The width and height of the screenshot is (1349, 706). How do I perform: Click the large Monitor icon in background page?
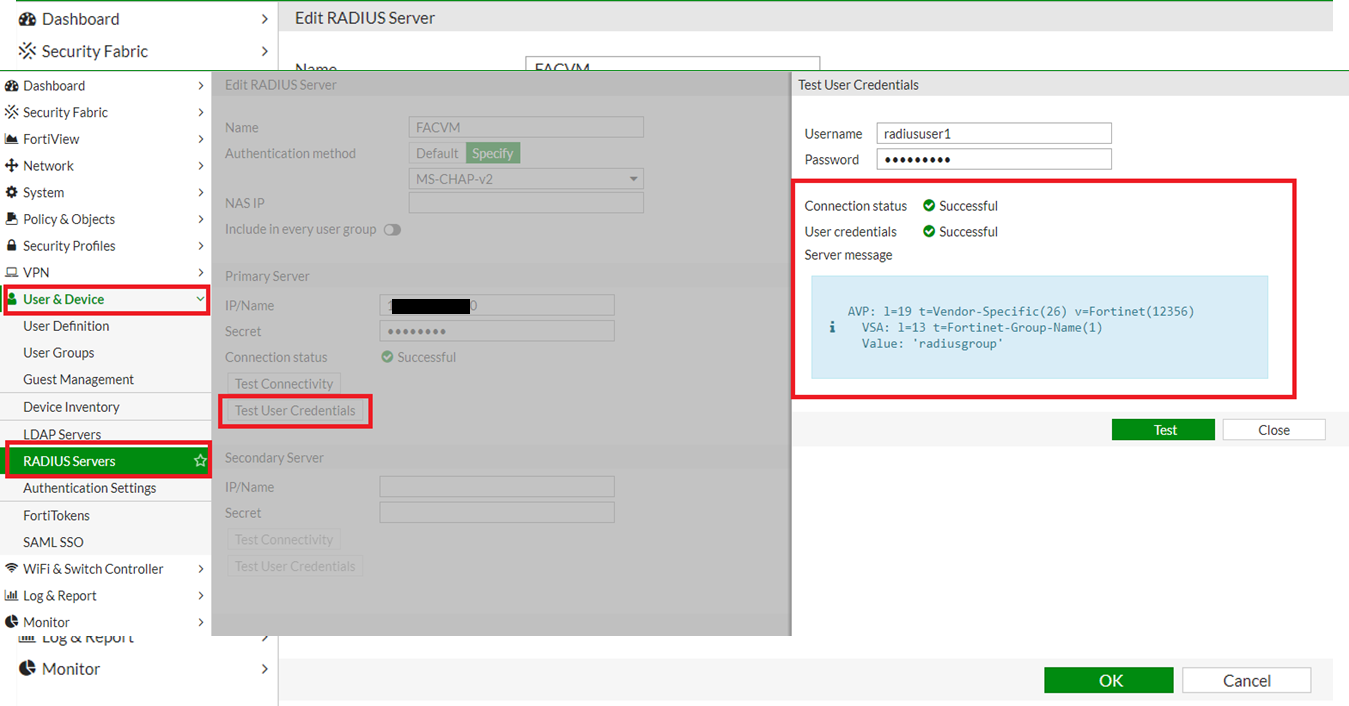pos(27,668)
